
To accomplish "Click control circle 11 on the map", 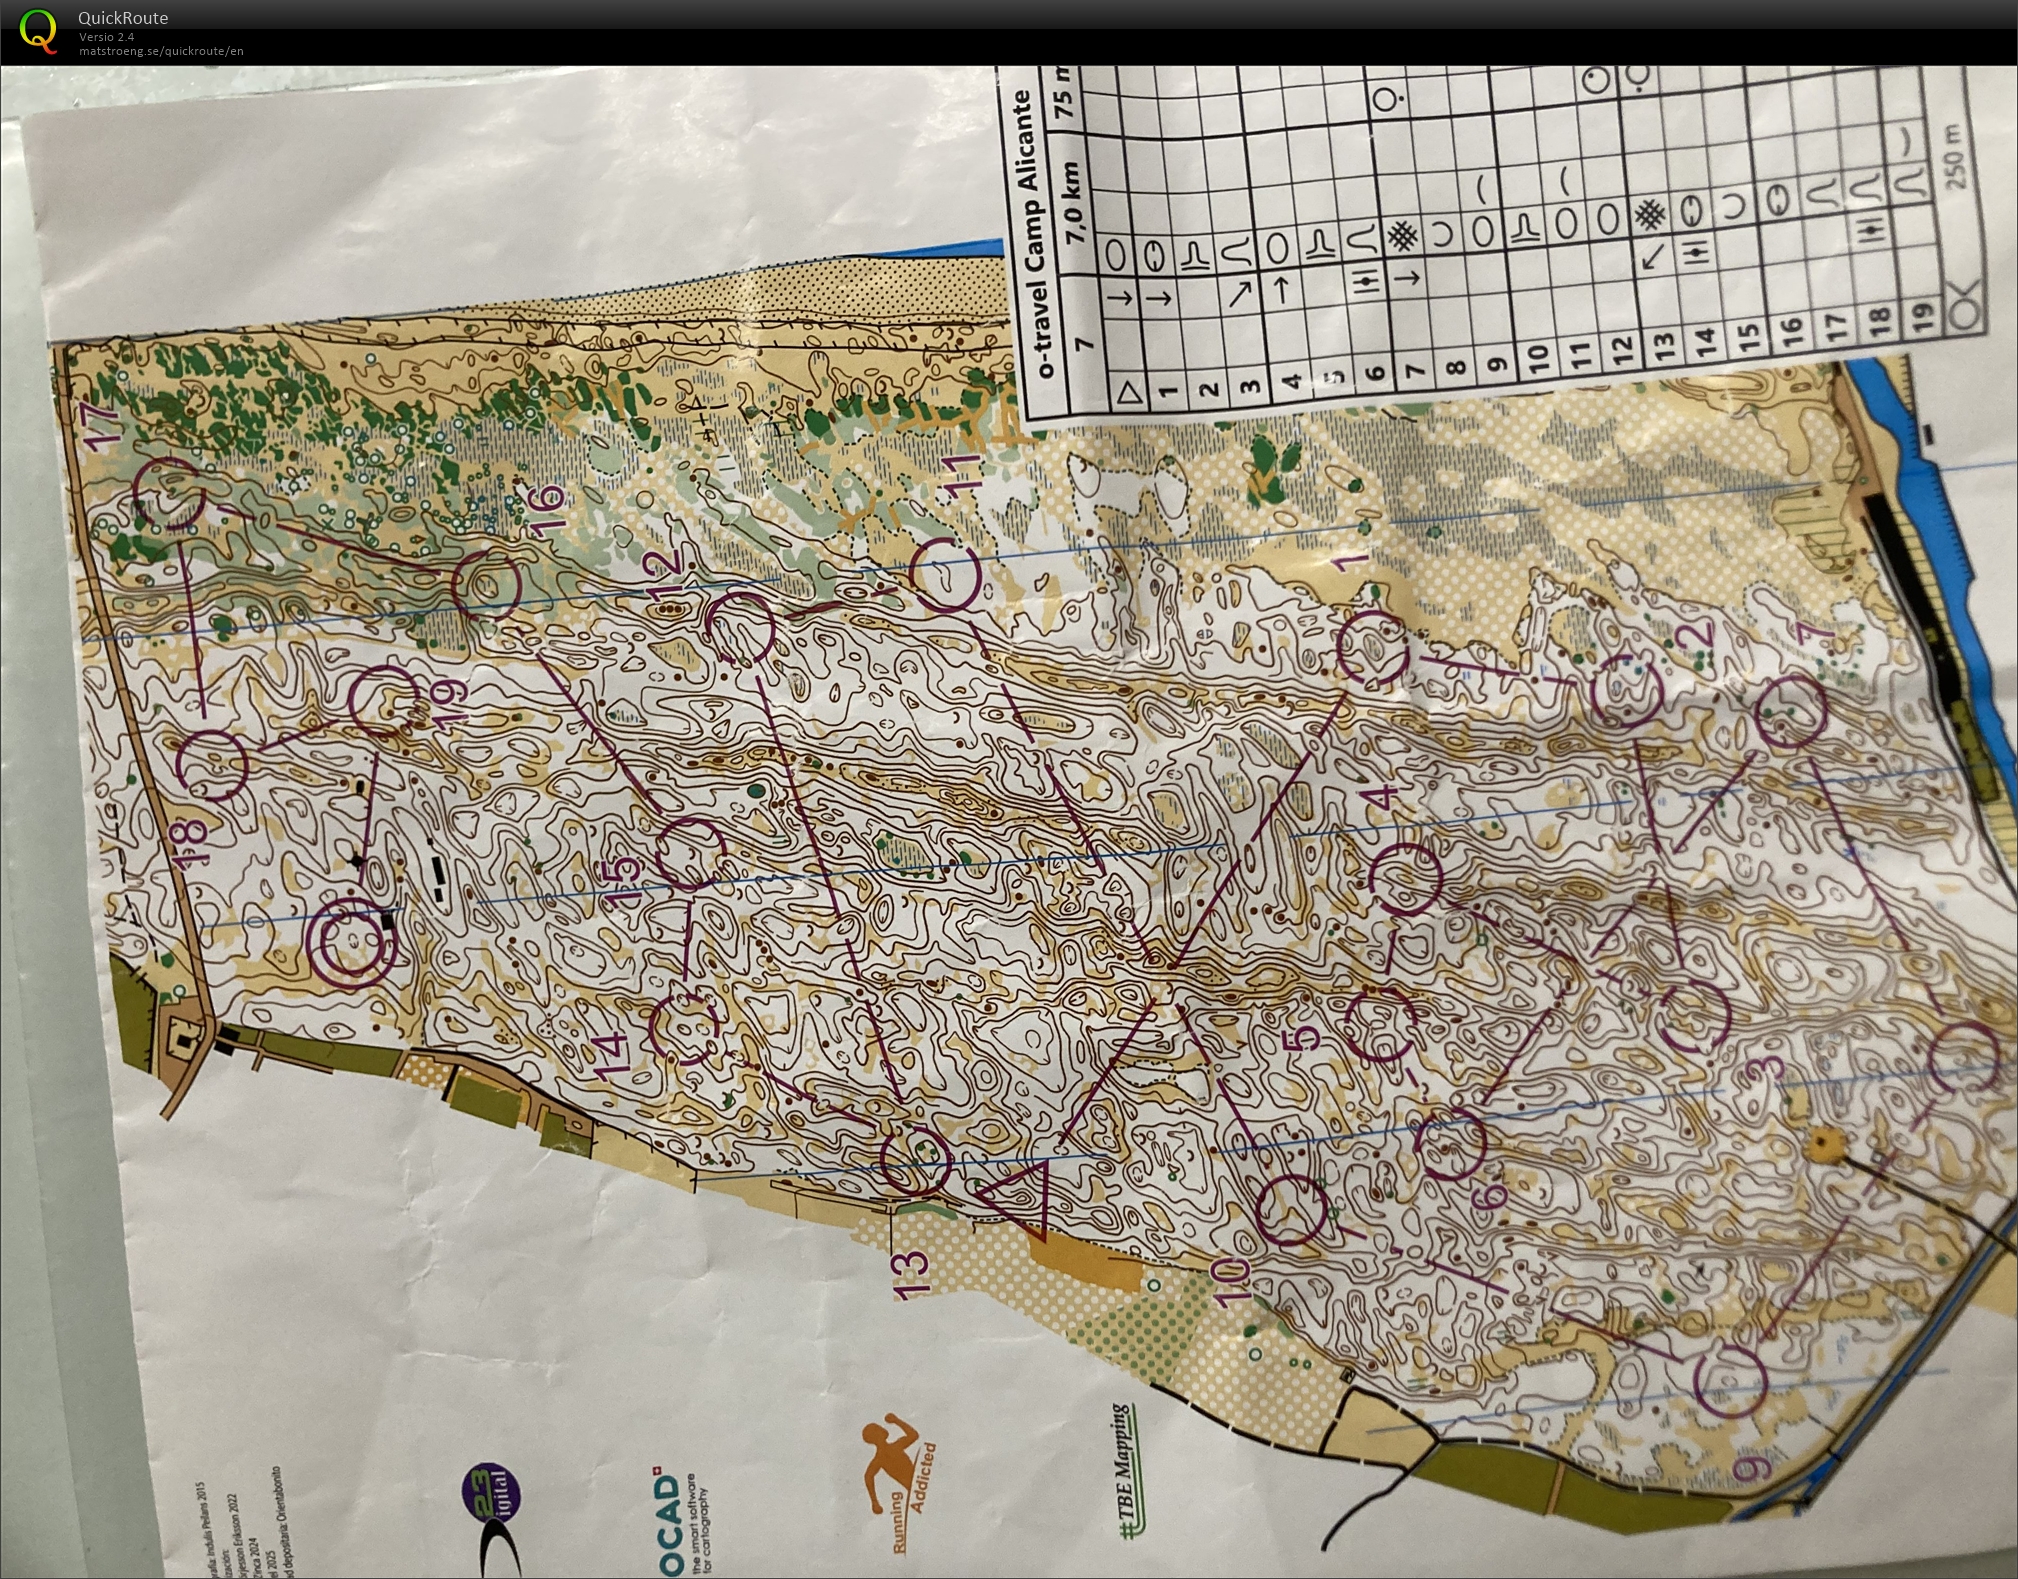I will [944, 574].
